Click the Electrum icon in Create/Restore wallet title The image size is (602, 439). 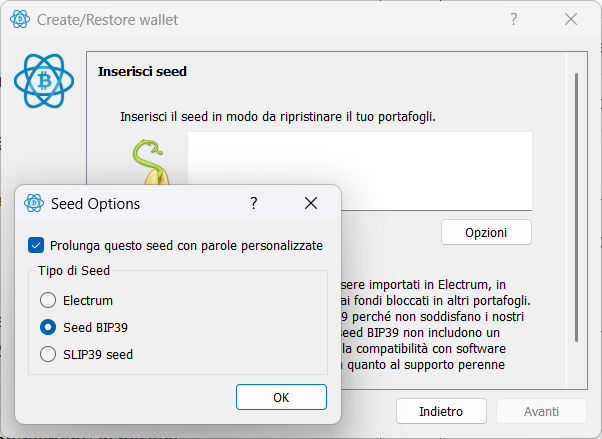point(20,19)
